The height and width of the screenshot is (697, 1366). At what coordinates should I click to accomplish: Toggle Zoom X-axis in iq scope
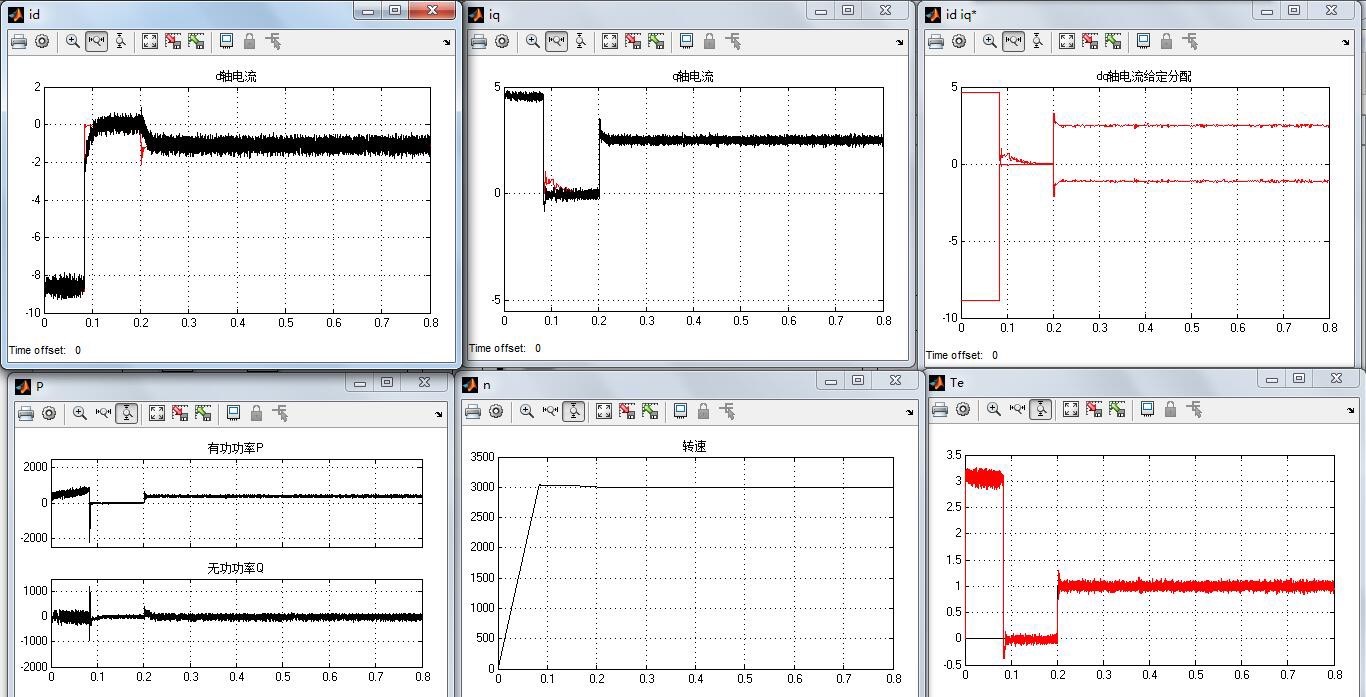tap(556, 41)
